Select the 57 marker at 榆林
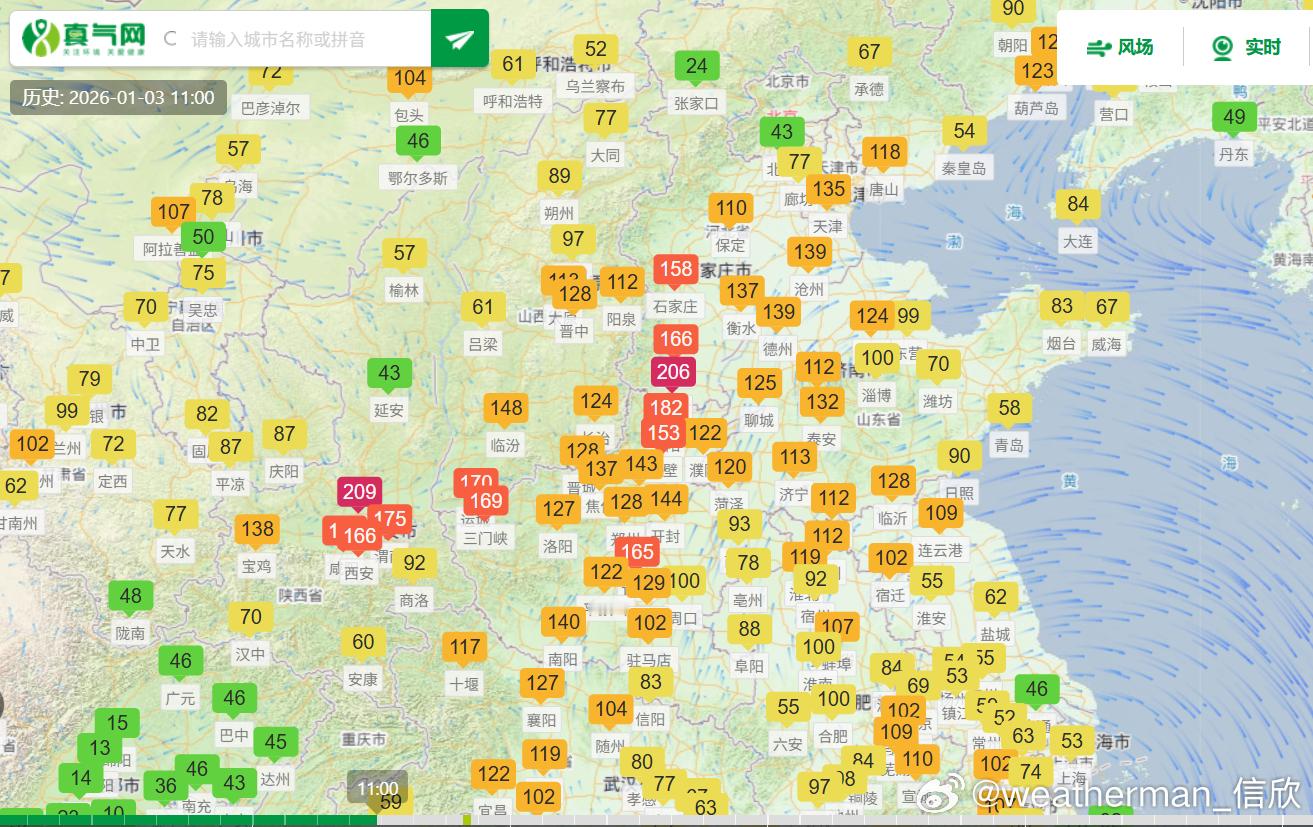 click(404, 255)
